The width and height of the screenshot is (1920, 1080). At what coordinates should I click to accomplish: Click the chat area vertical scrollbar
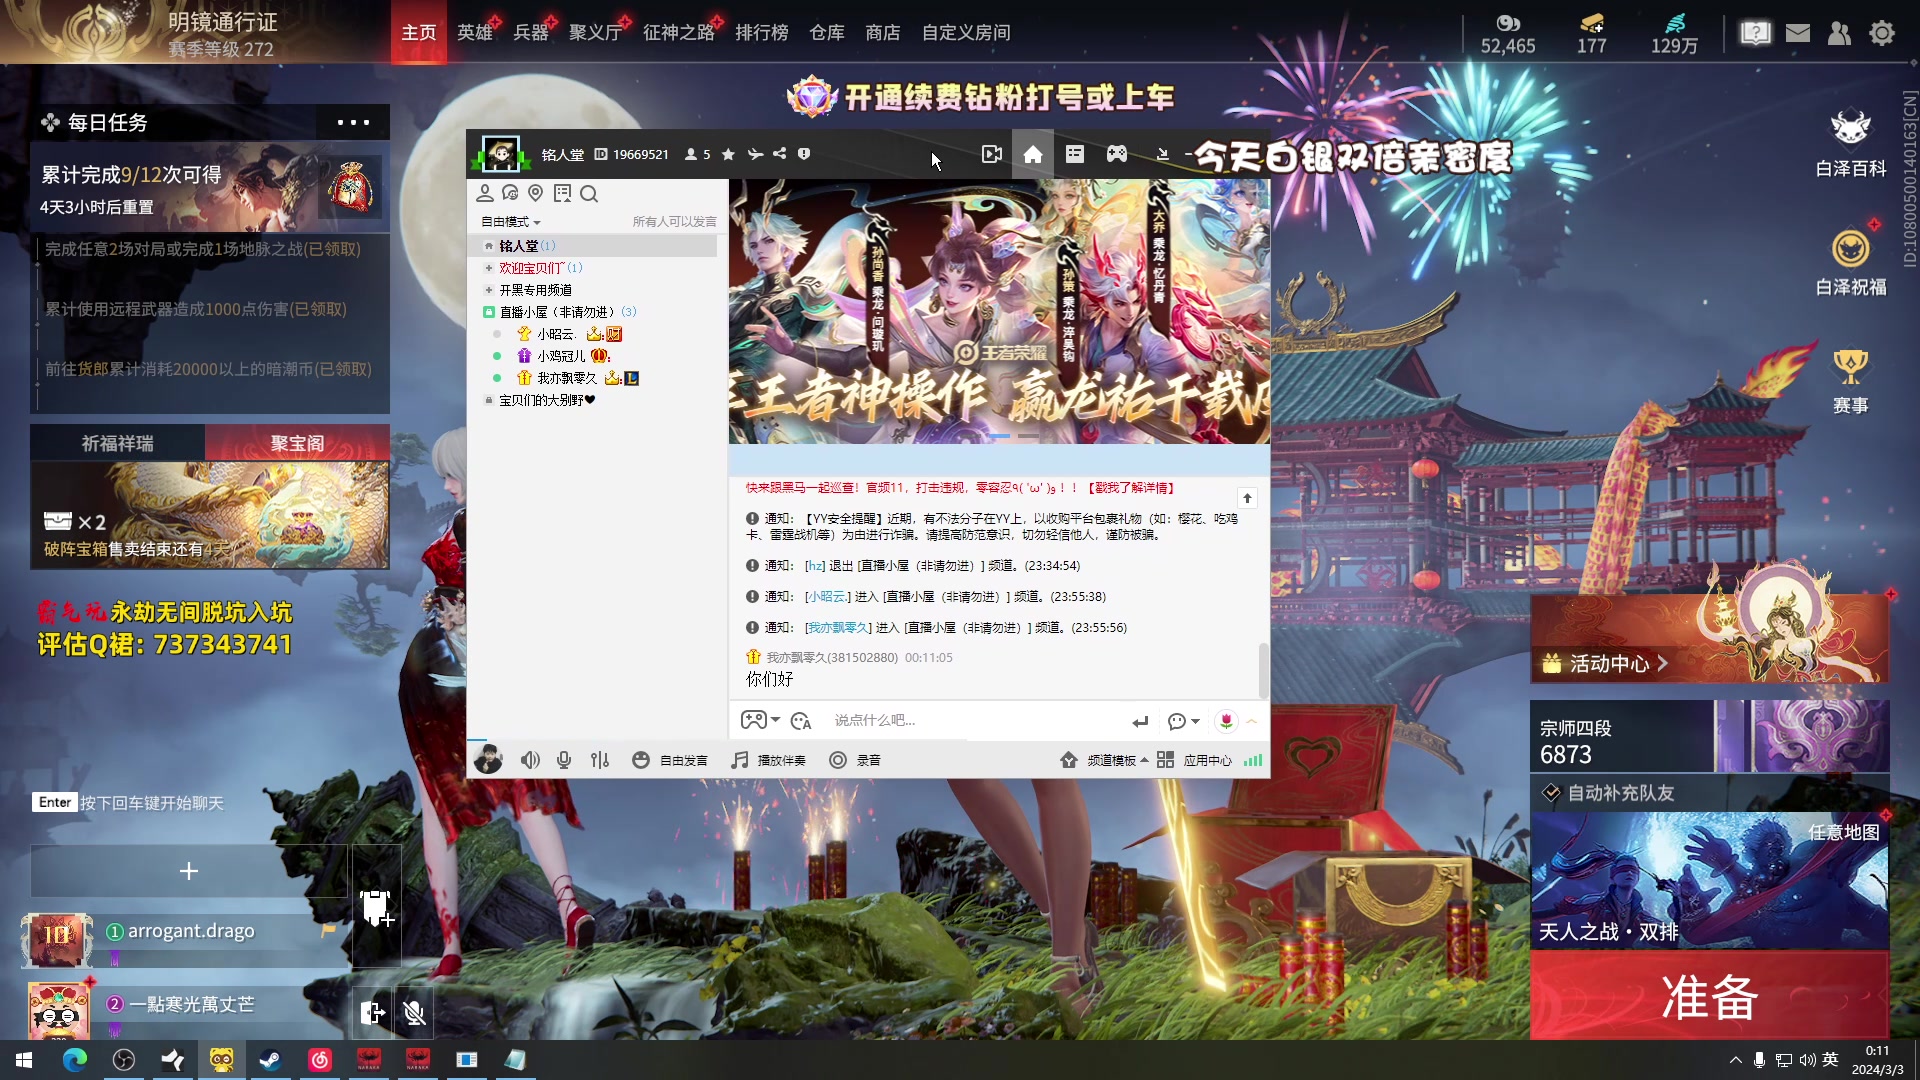coord(1264,670)
